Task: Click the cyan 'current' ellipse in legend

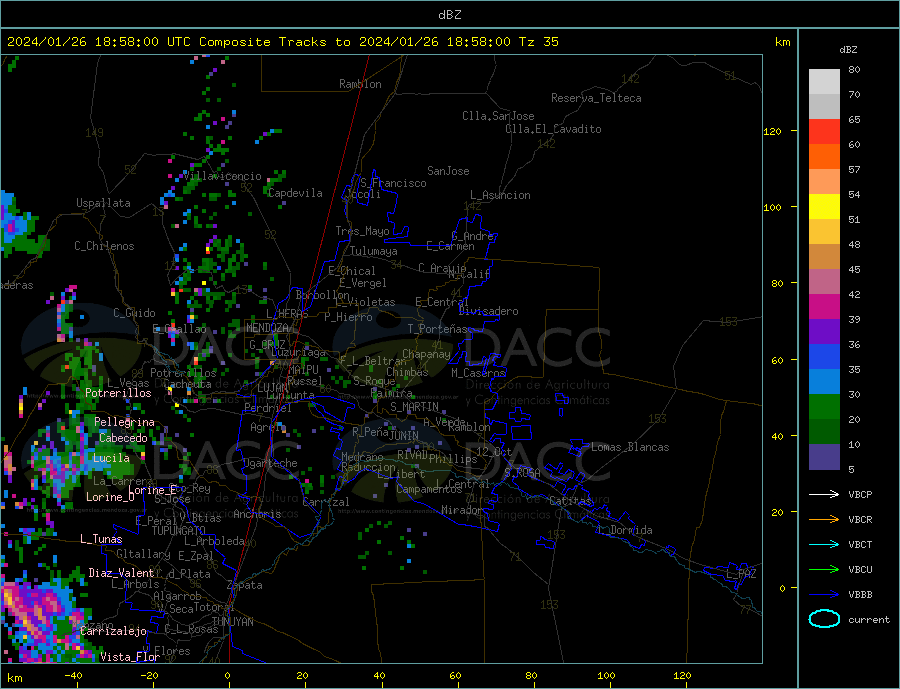Action: click(x=824, y=619)
